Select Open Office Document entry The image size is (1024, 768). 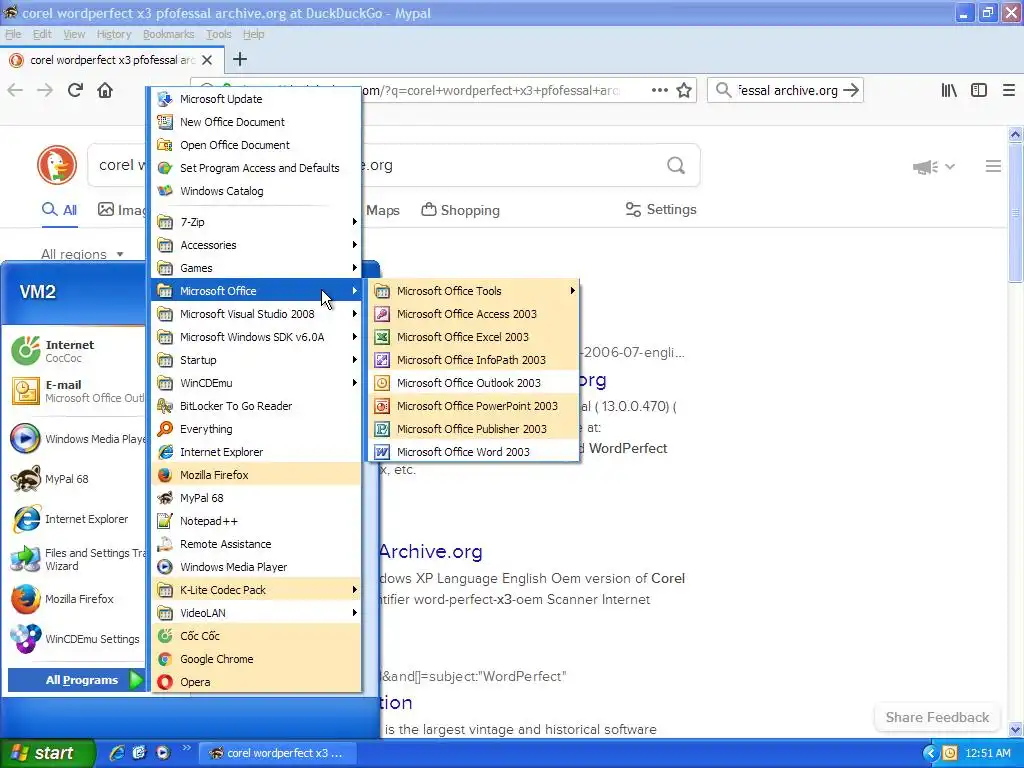point(256,145)
